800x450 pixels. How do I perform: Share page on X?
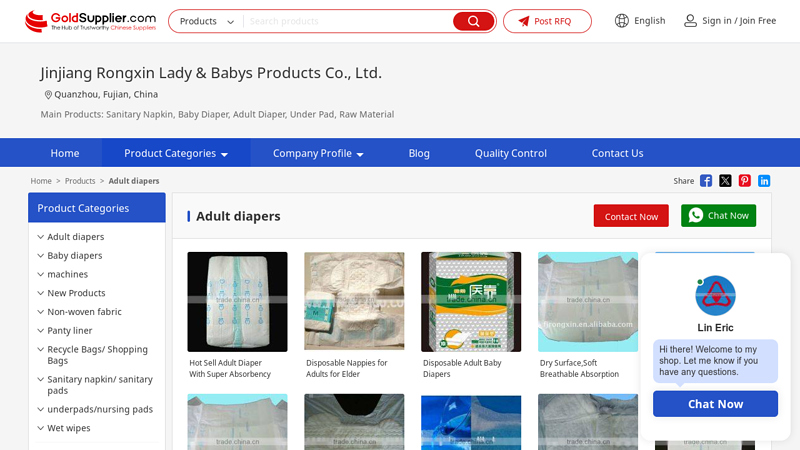click(x=725, y=181)
